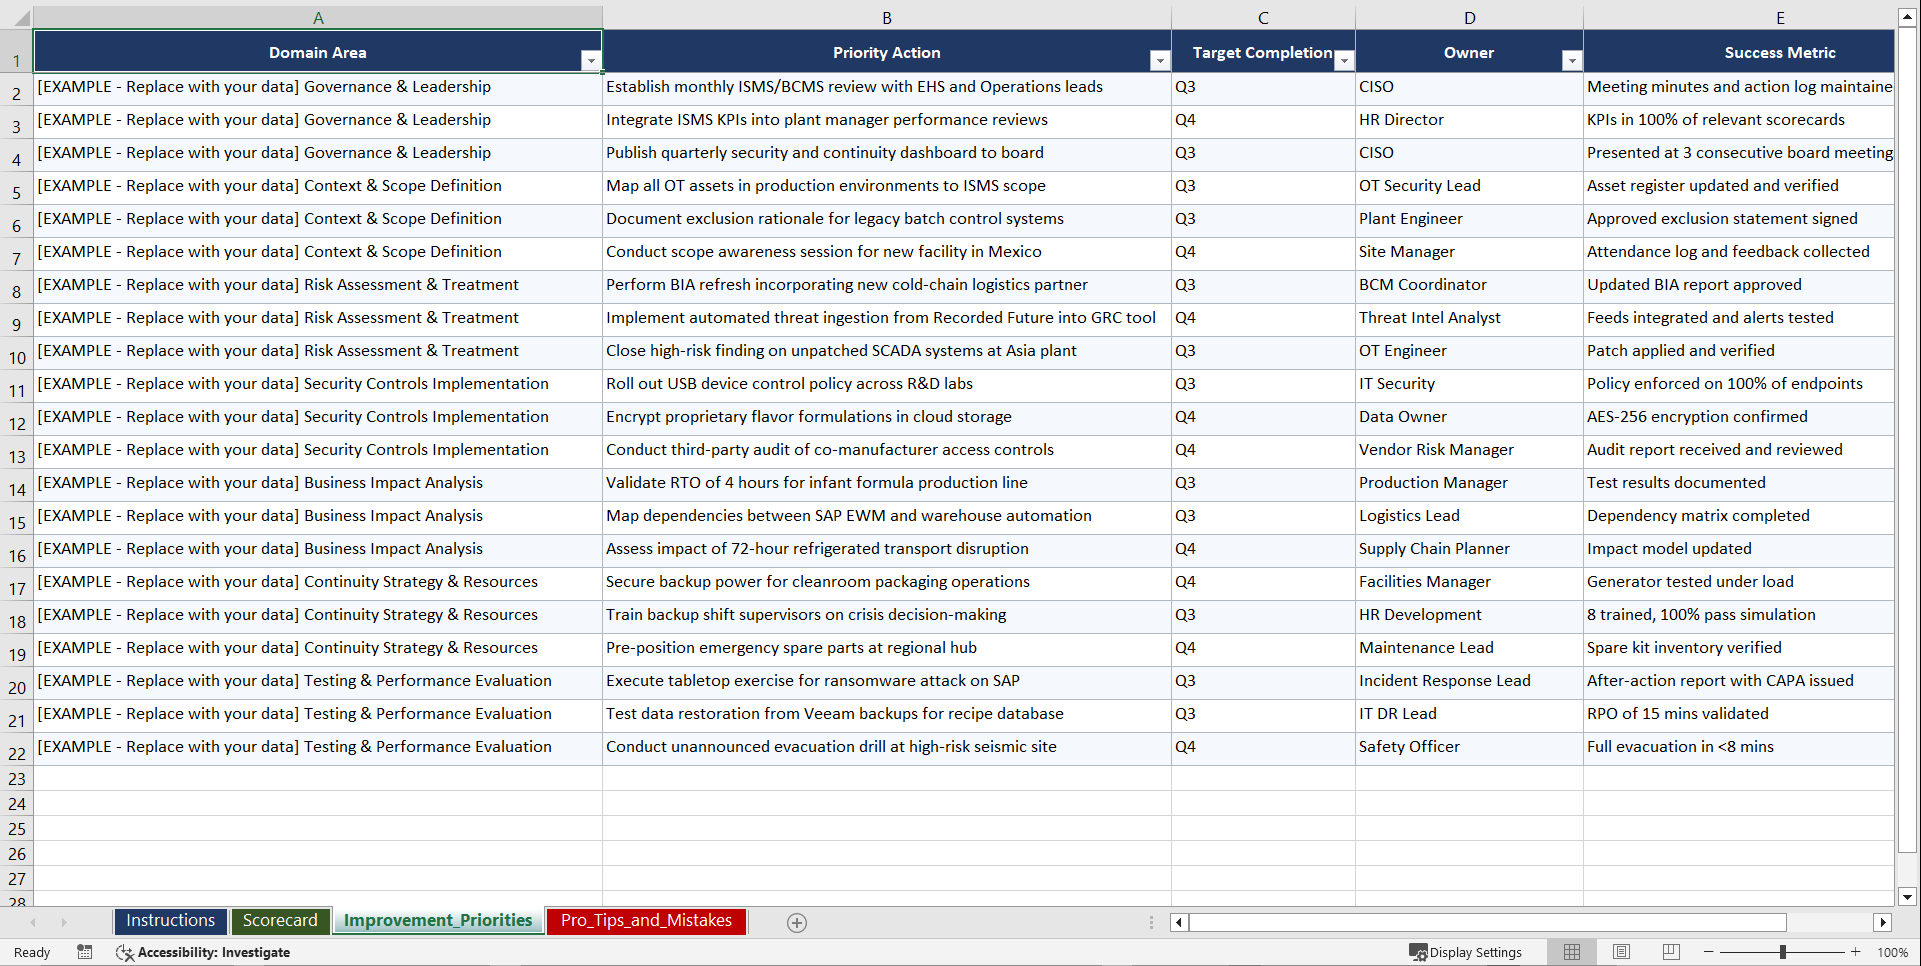Switch to the Instructions sheet
Image resolution: width=1921 pixels, height=966 pixels.
170,920
